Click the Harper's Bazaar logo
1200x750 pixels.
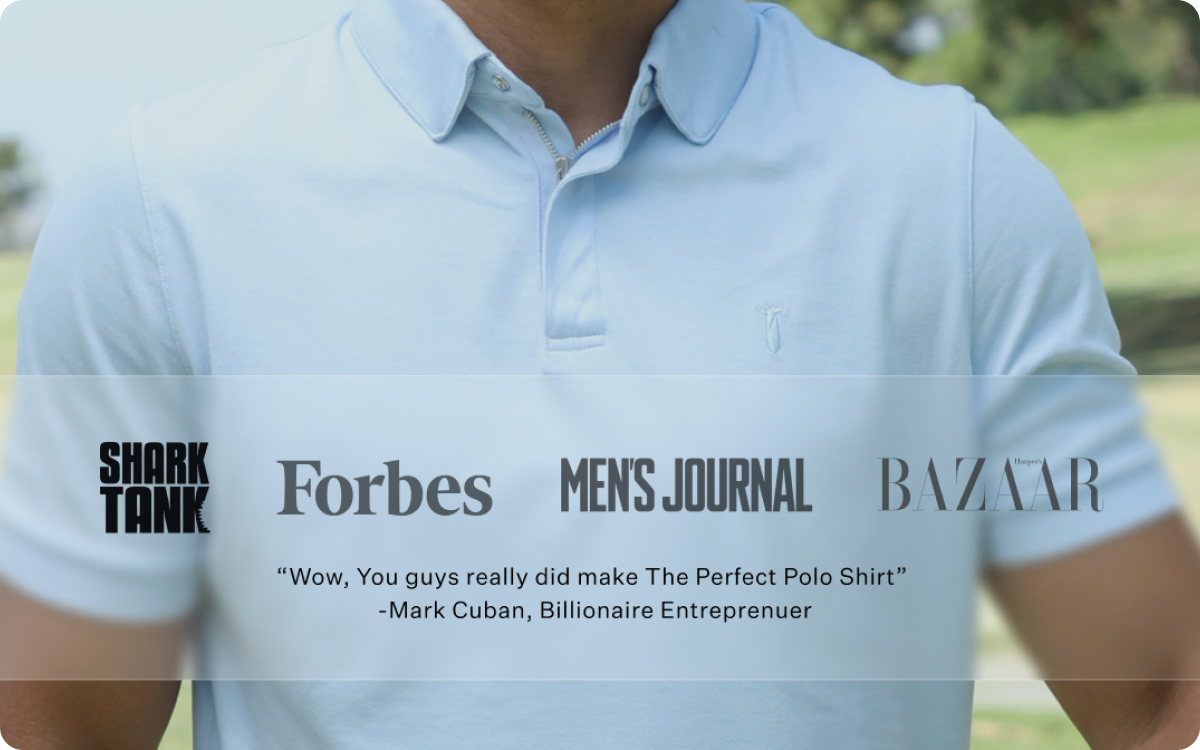point(990,484)
